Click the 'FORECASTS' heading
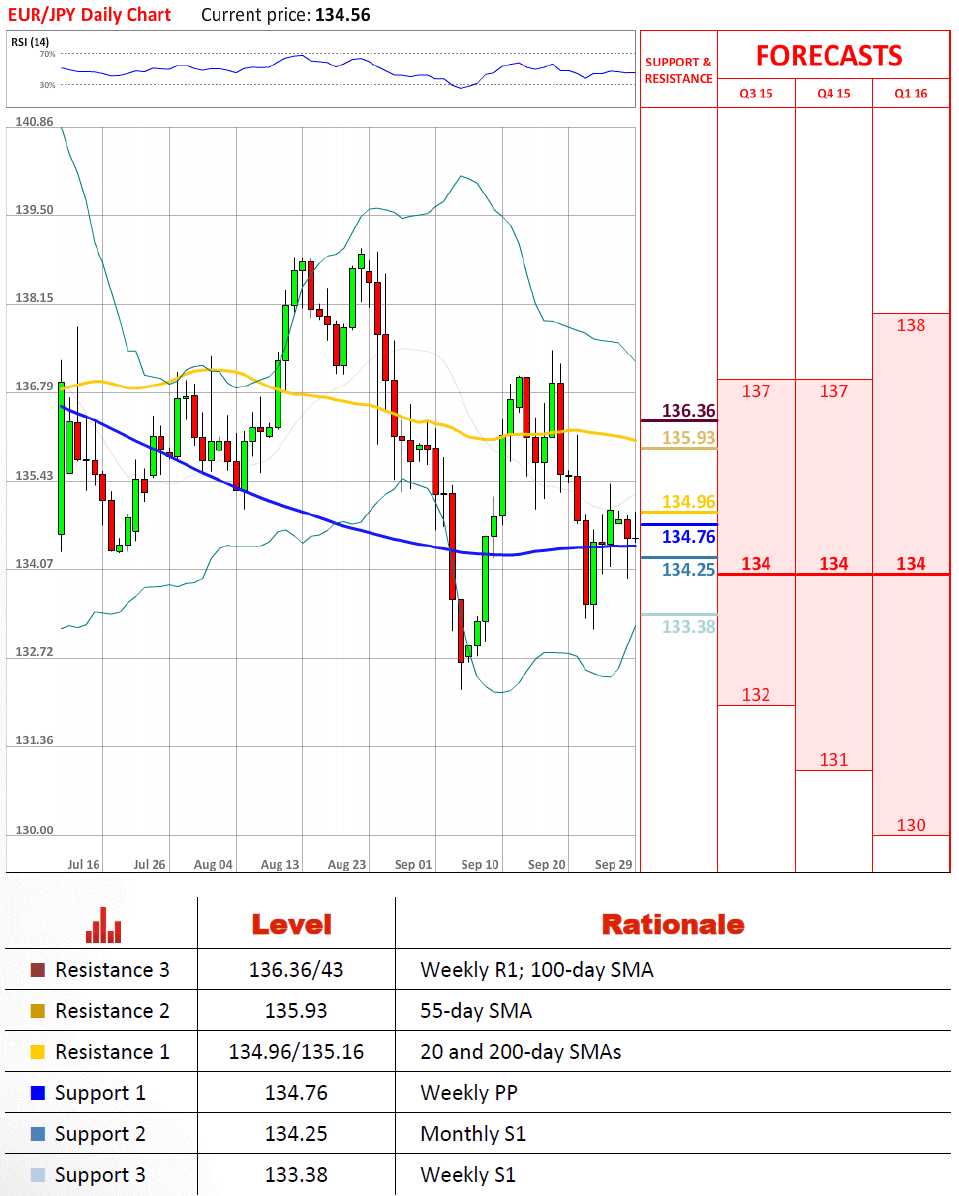Image resolution: width=959 pixels, height=1196 pixels. 829,56
